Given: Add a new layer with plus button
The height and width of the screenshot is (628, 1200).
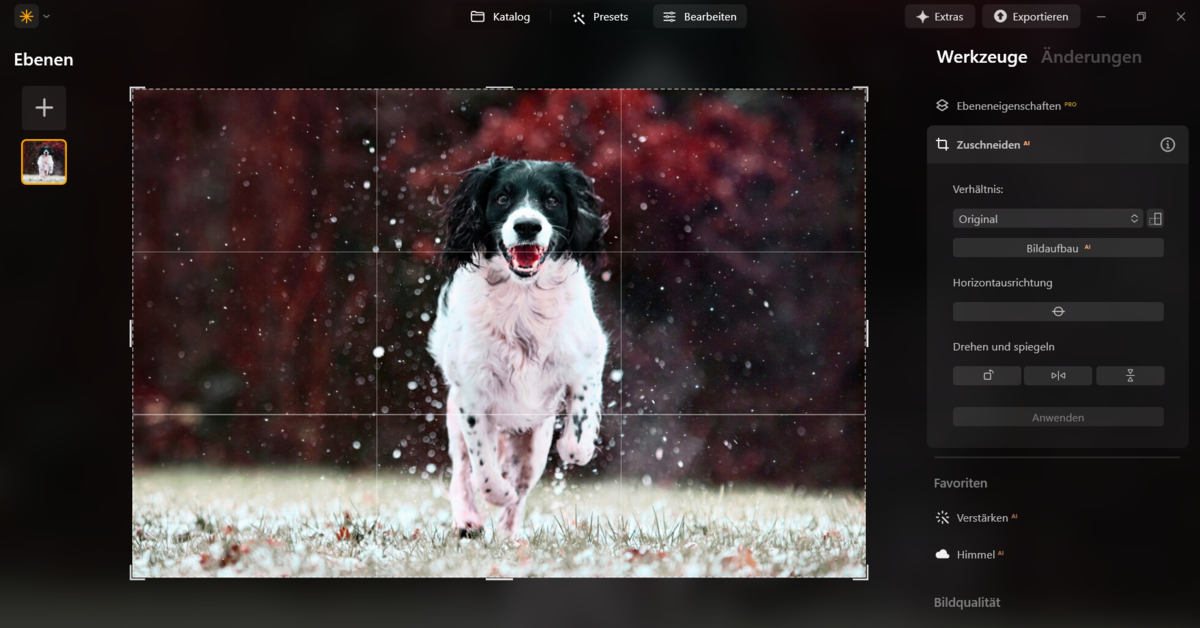Looking at the screenshot, I should [44, 107].
